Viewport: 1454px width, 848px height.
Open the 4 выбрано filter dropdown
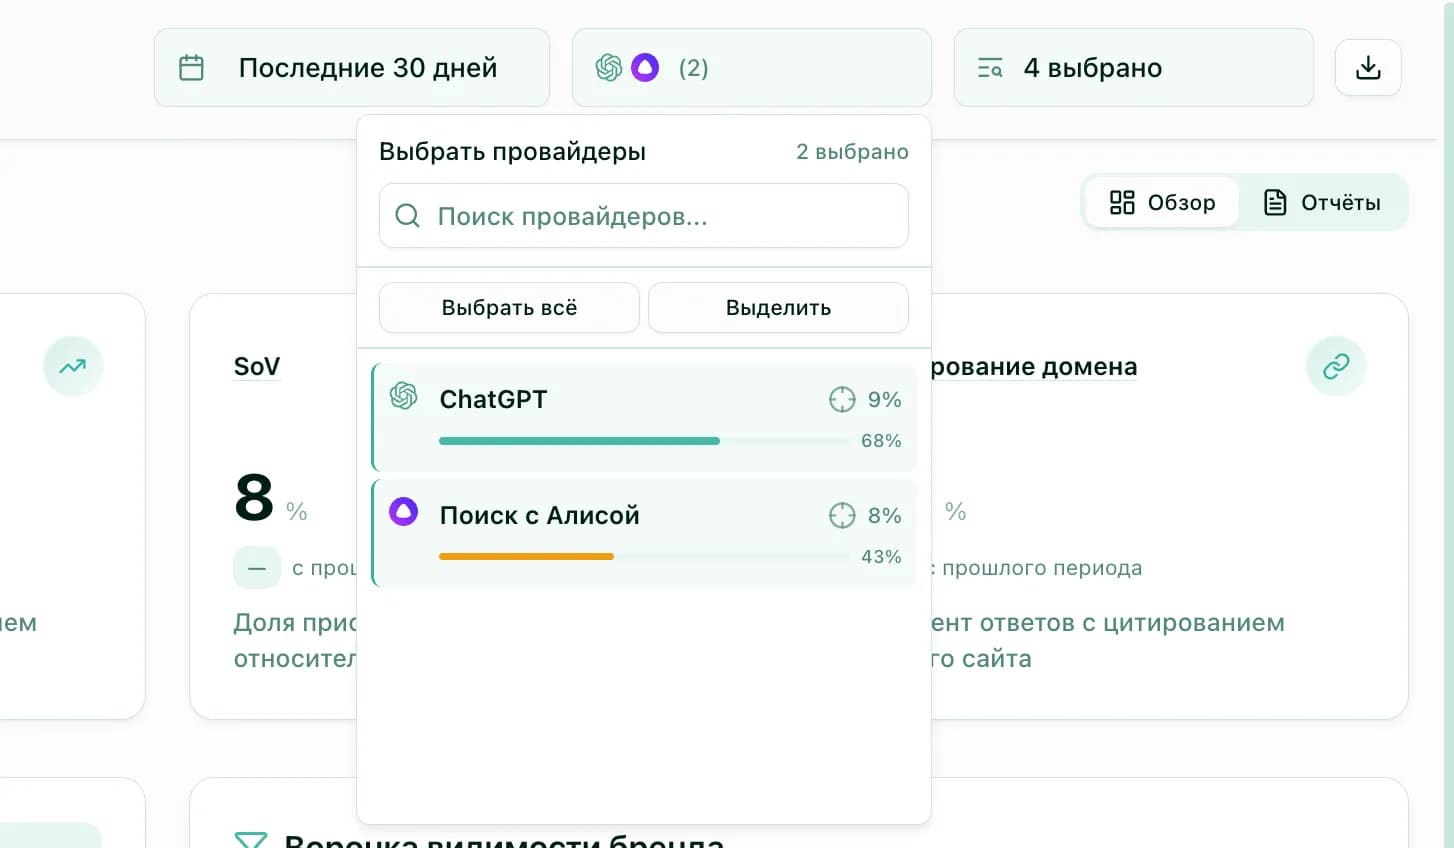pyautogui.click(x=1133, y=67)
